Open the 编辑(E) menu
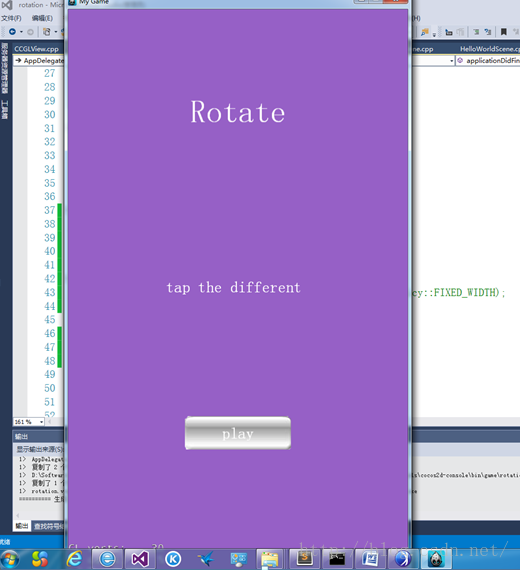520x570 pixels. (42, 18)
